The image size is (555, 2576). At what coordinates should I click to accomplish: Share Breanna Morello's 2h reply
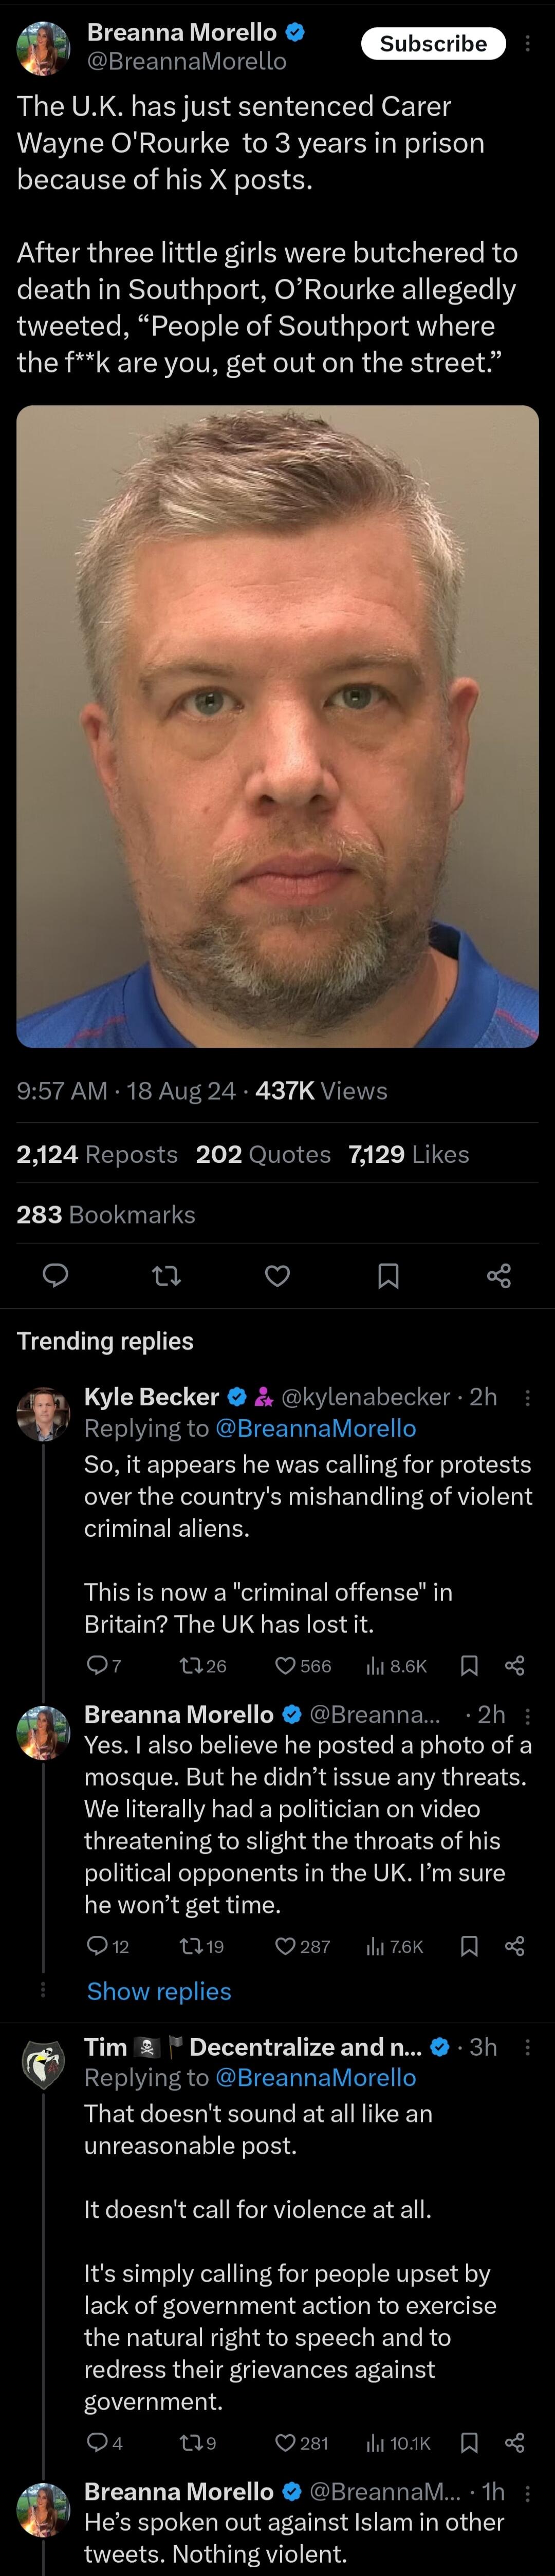point(515,1946)
